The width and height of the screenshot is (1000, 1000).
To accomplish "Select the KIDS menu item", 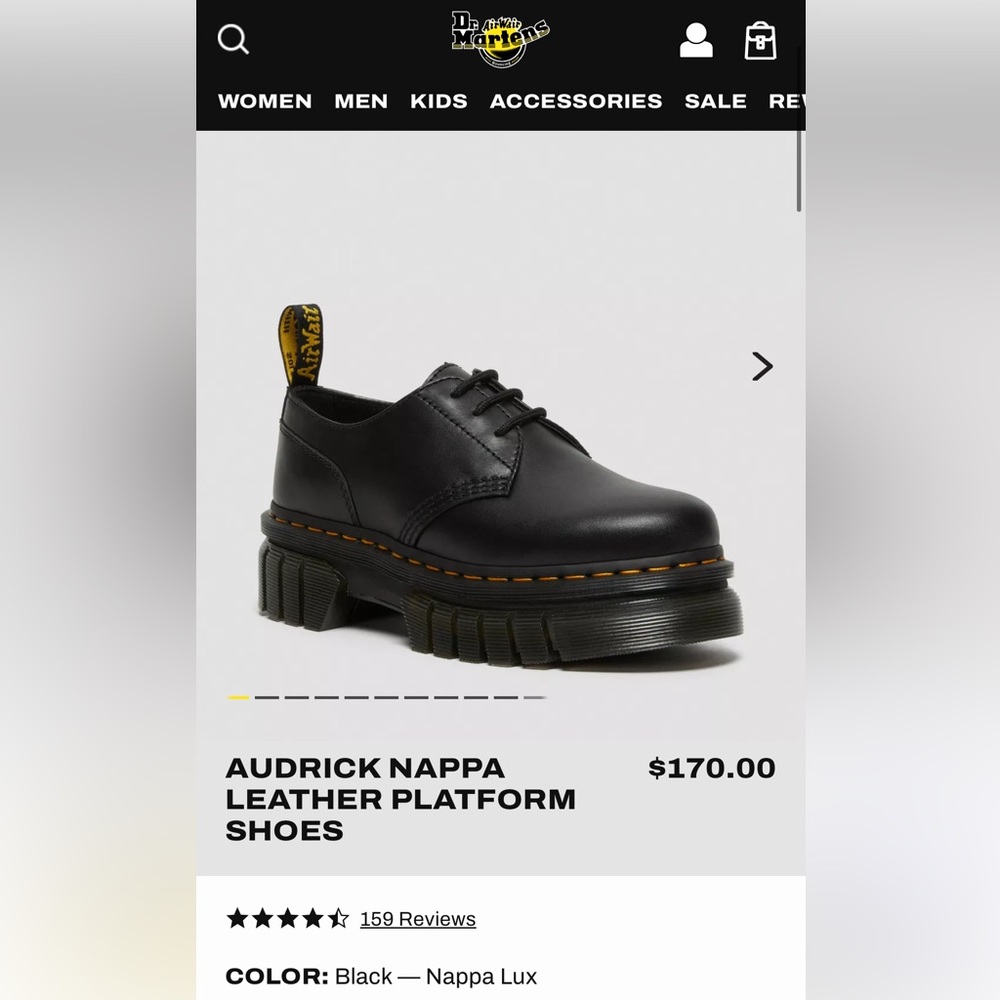I will [x=439, y=101].
